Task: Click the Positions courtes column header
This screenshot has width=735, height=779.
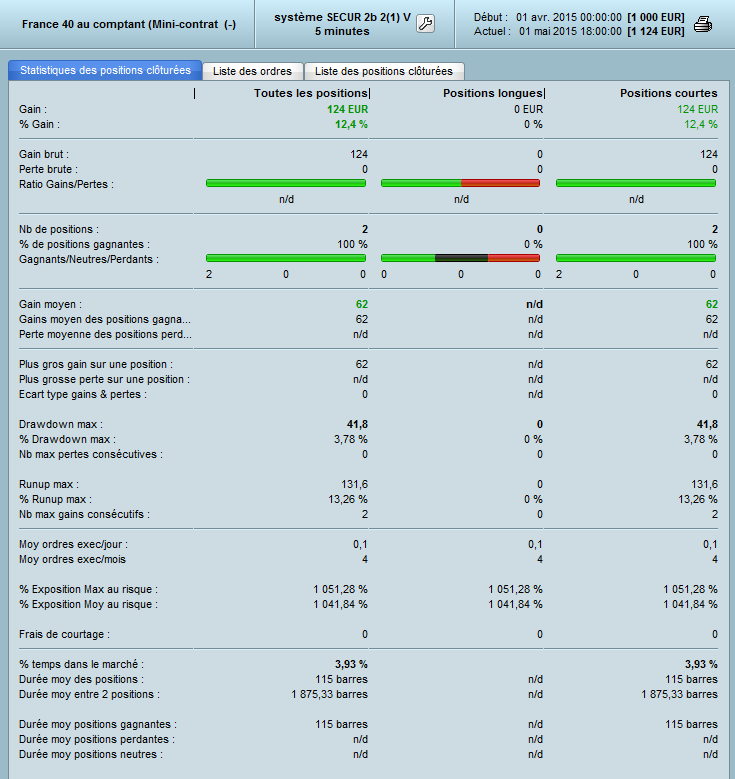Action: click(x=668, y=93)
